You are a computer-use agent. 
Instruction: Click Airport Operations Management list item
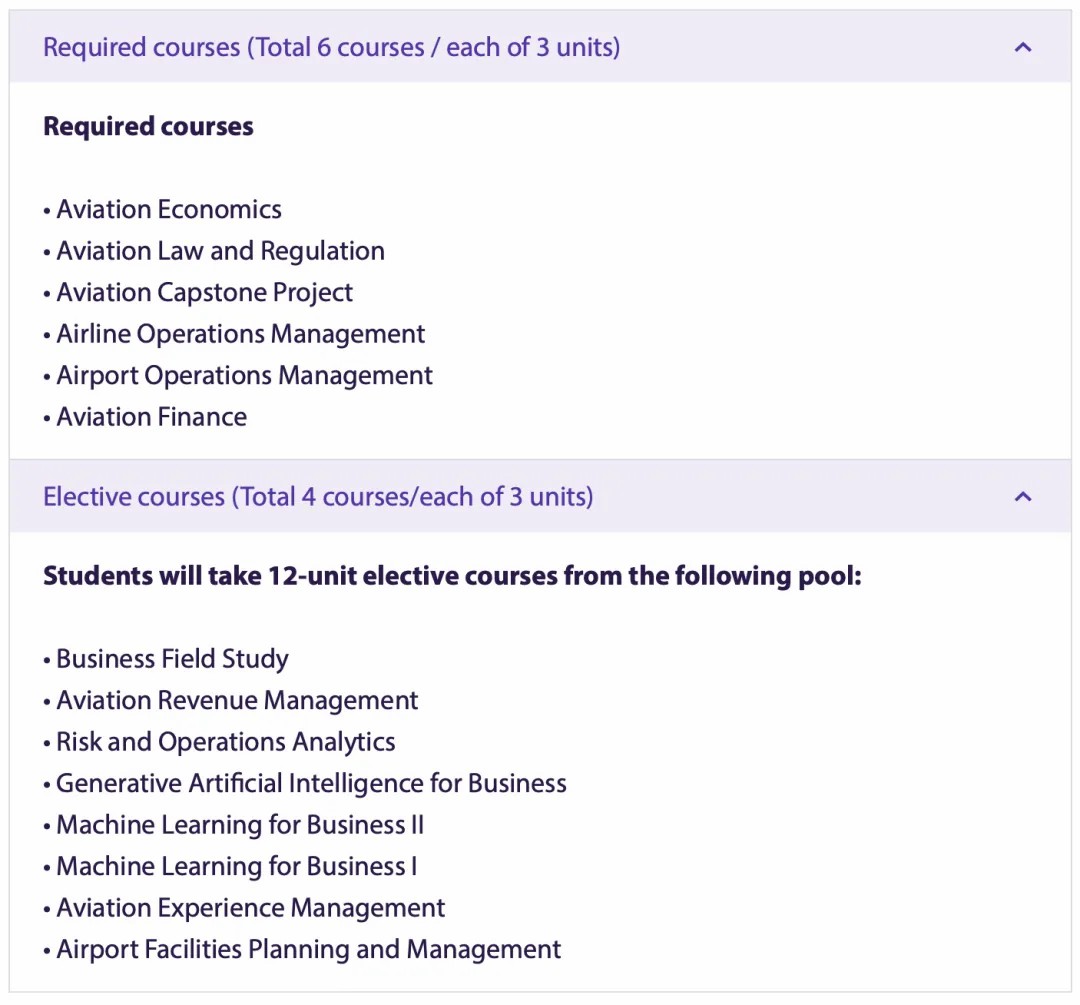pyautogui.click(x=244, y=376)
